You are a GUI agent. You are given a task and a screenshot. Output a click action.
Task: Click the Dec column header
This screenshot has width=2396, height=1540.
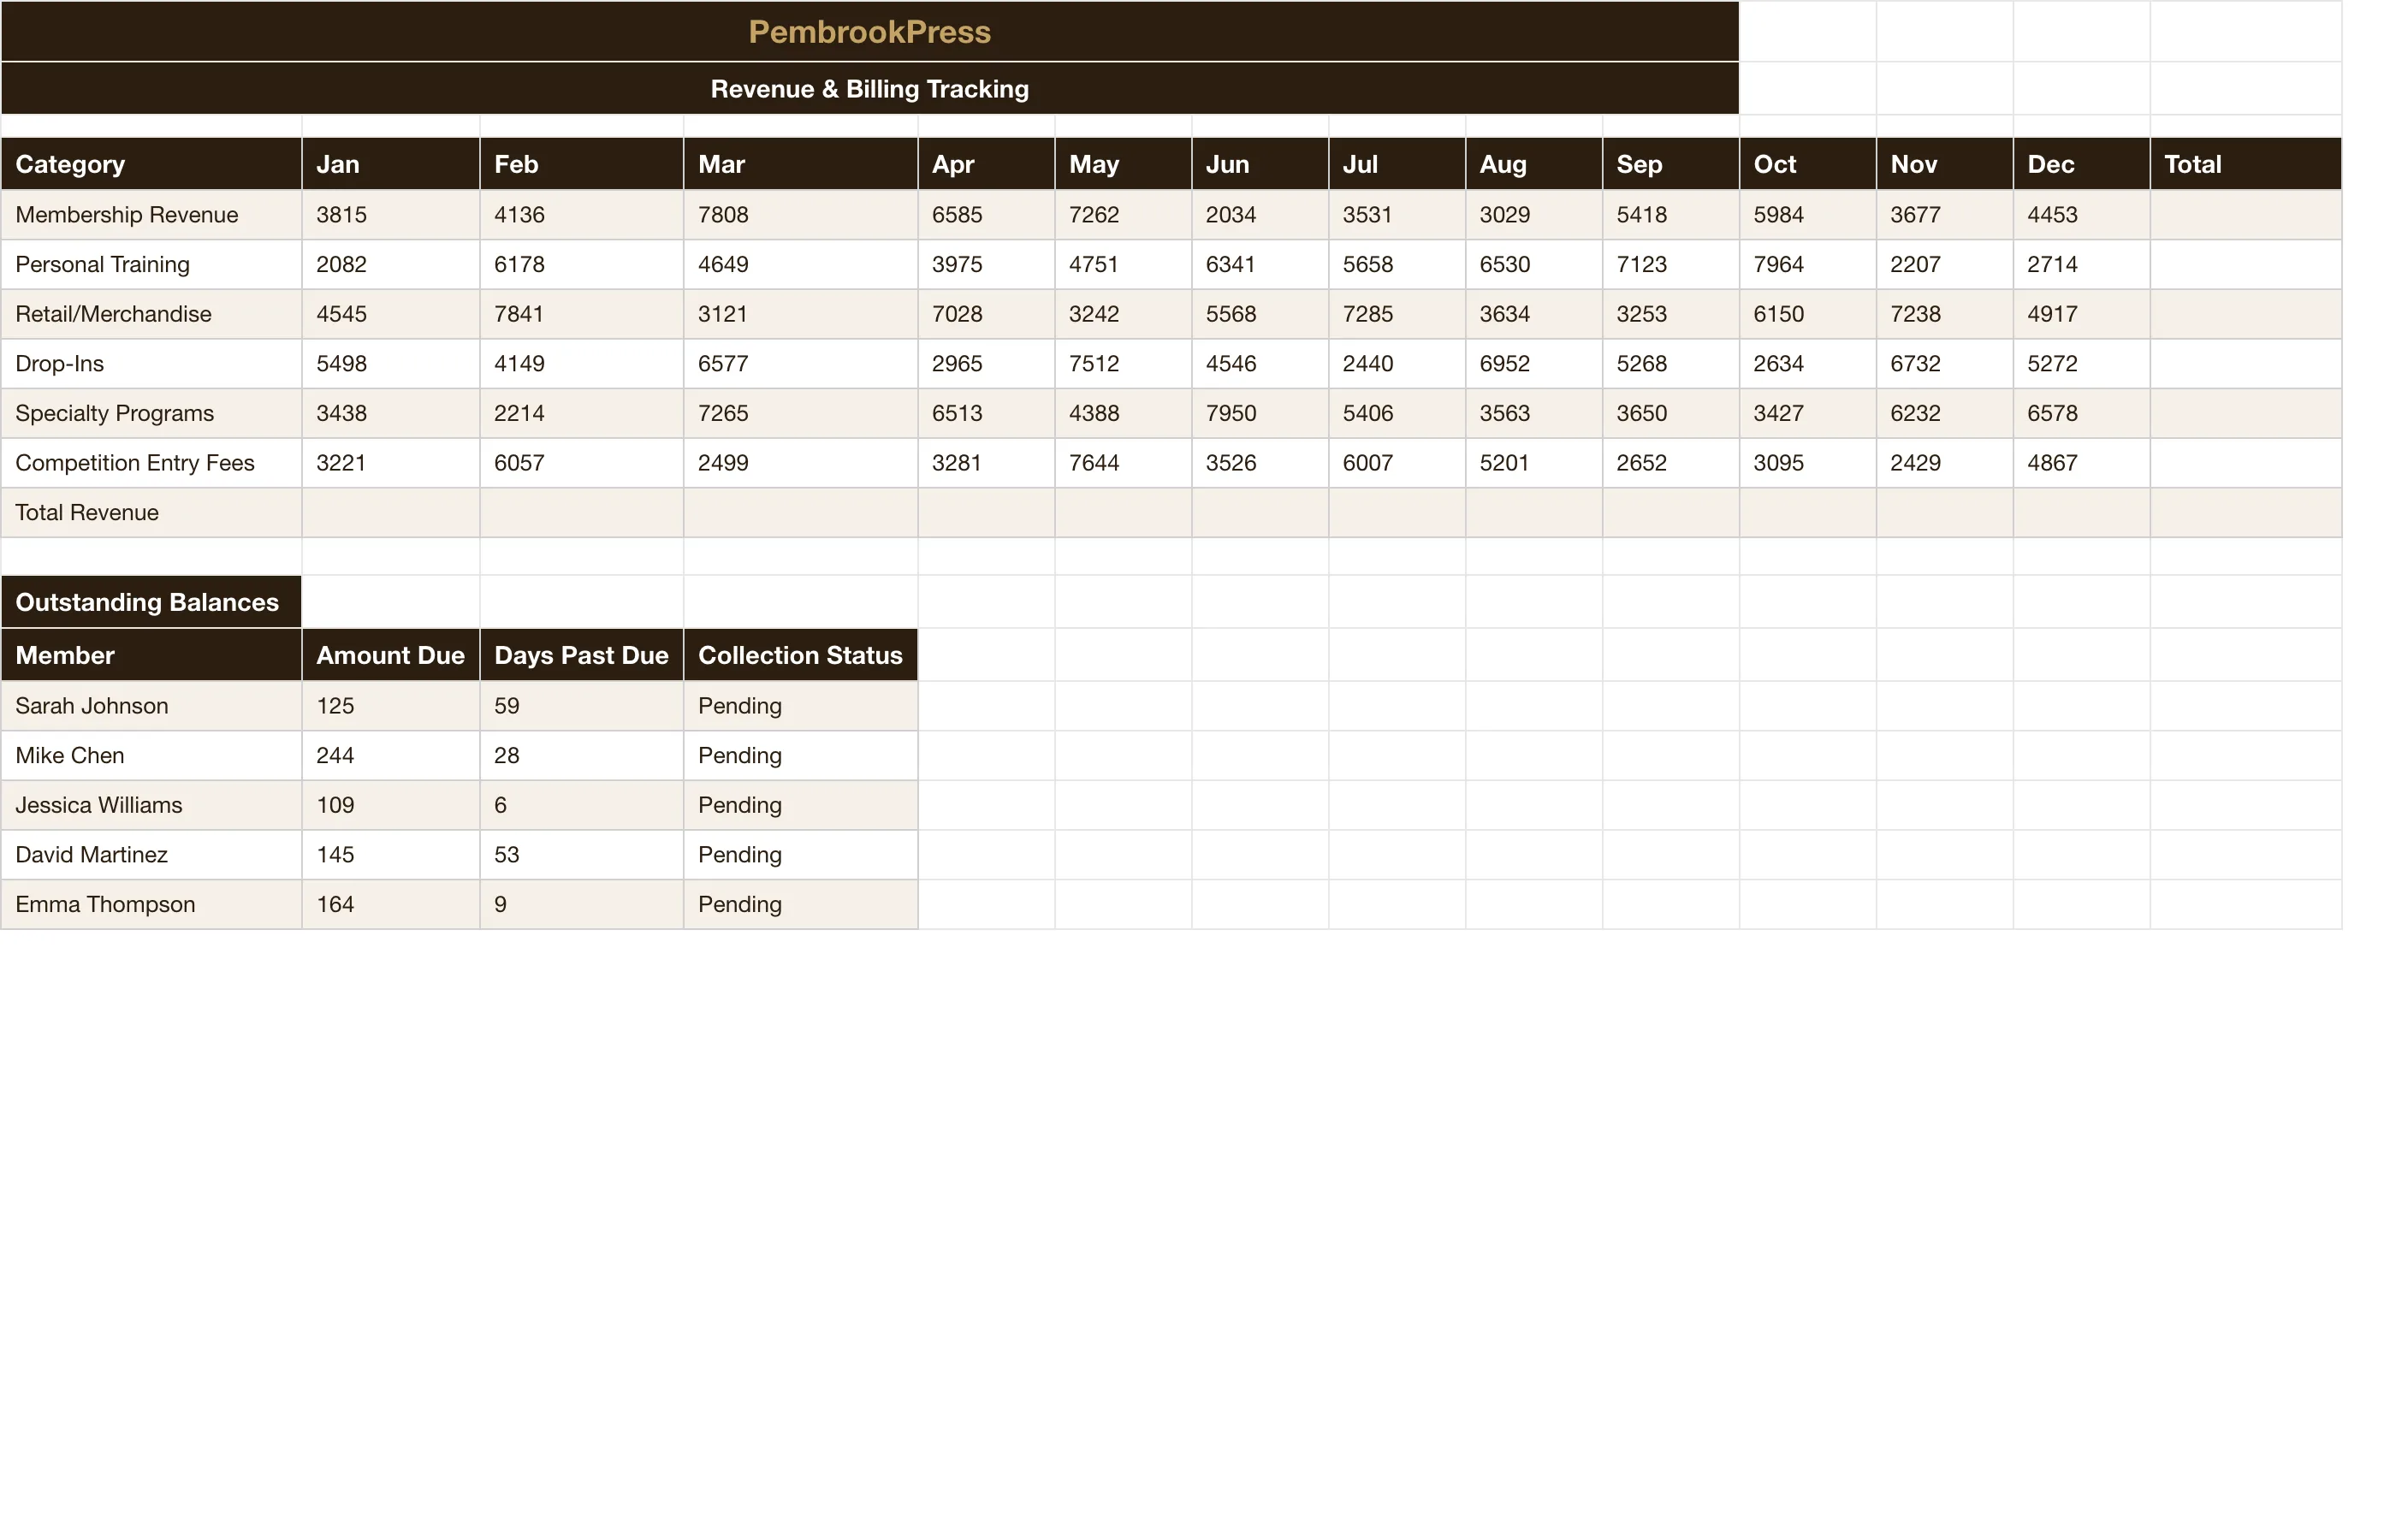(x=2082, y=164)
